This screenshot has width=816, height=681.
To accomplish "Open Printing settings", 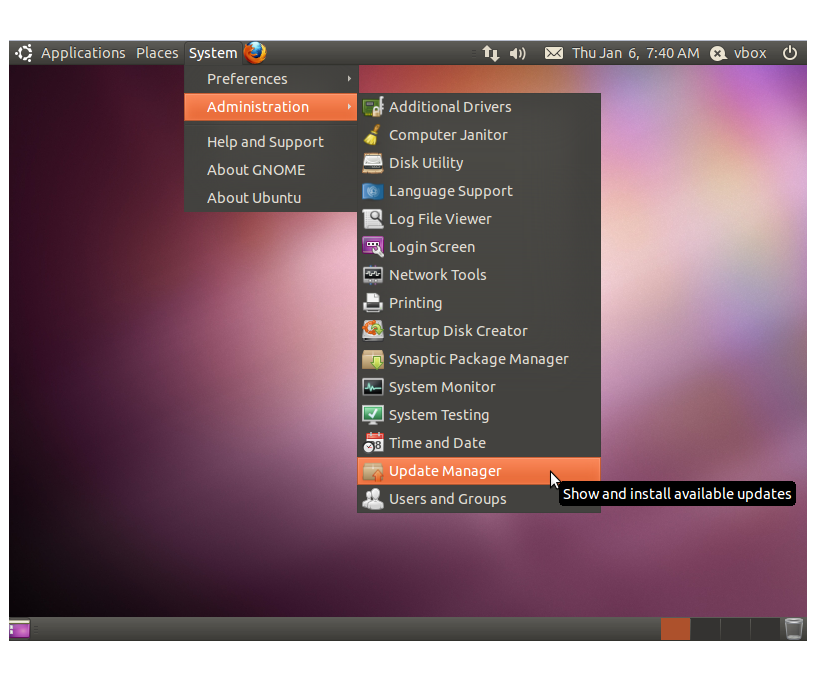I will click(479, 303).
